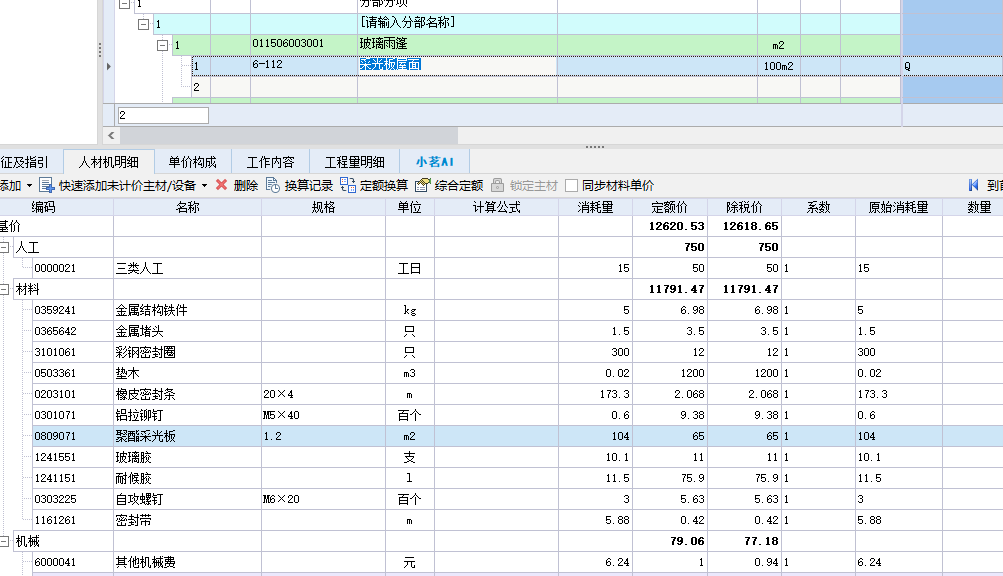Click the 删除 label button
Screen dimensions: 1003x576
pyautogui.click(x=246, y=186)
